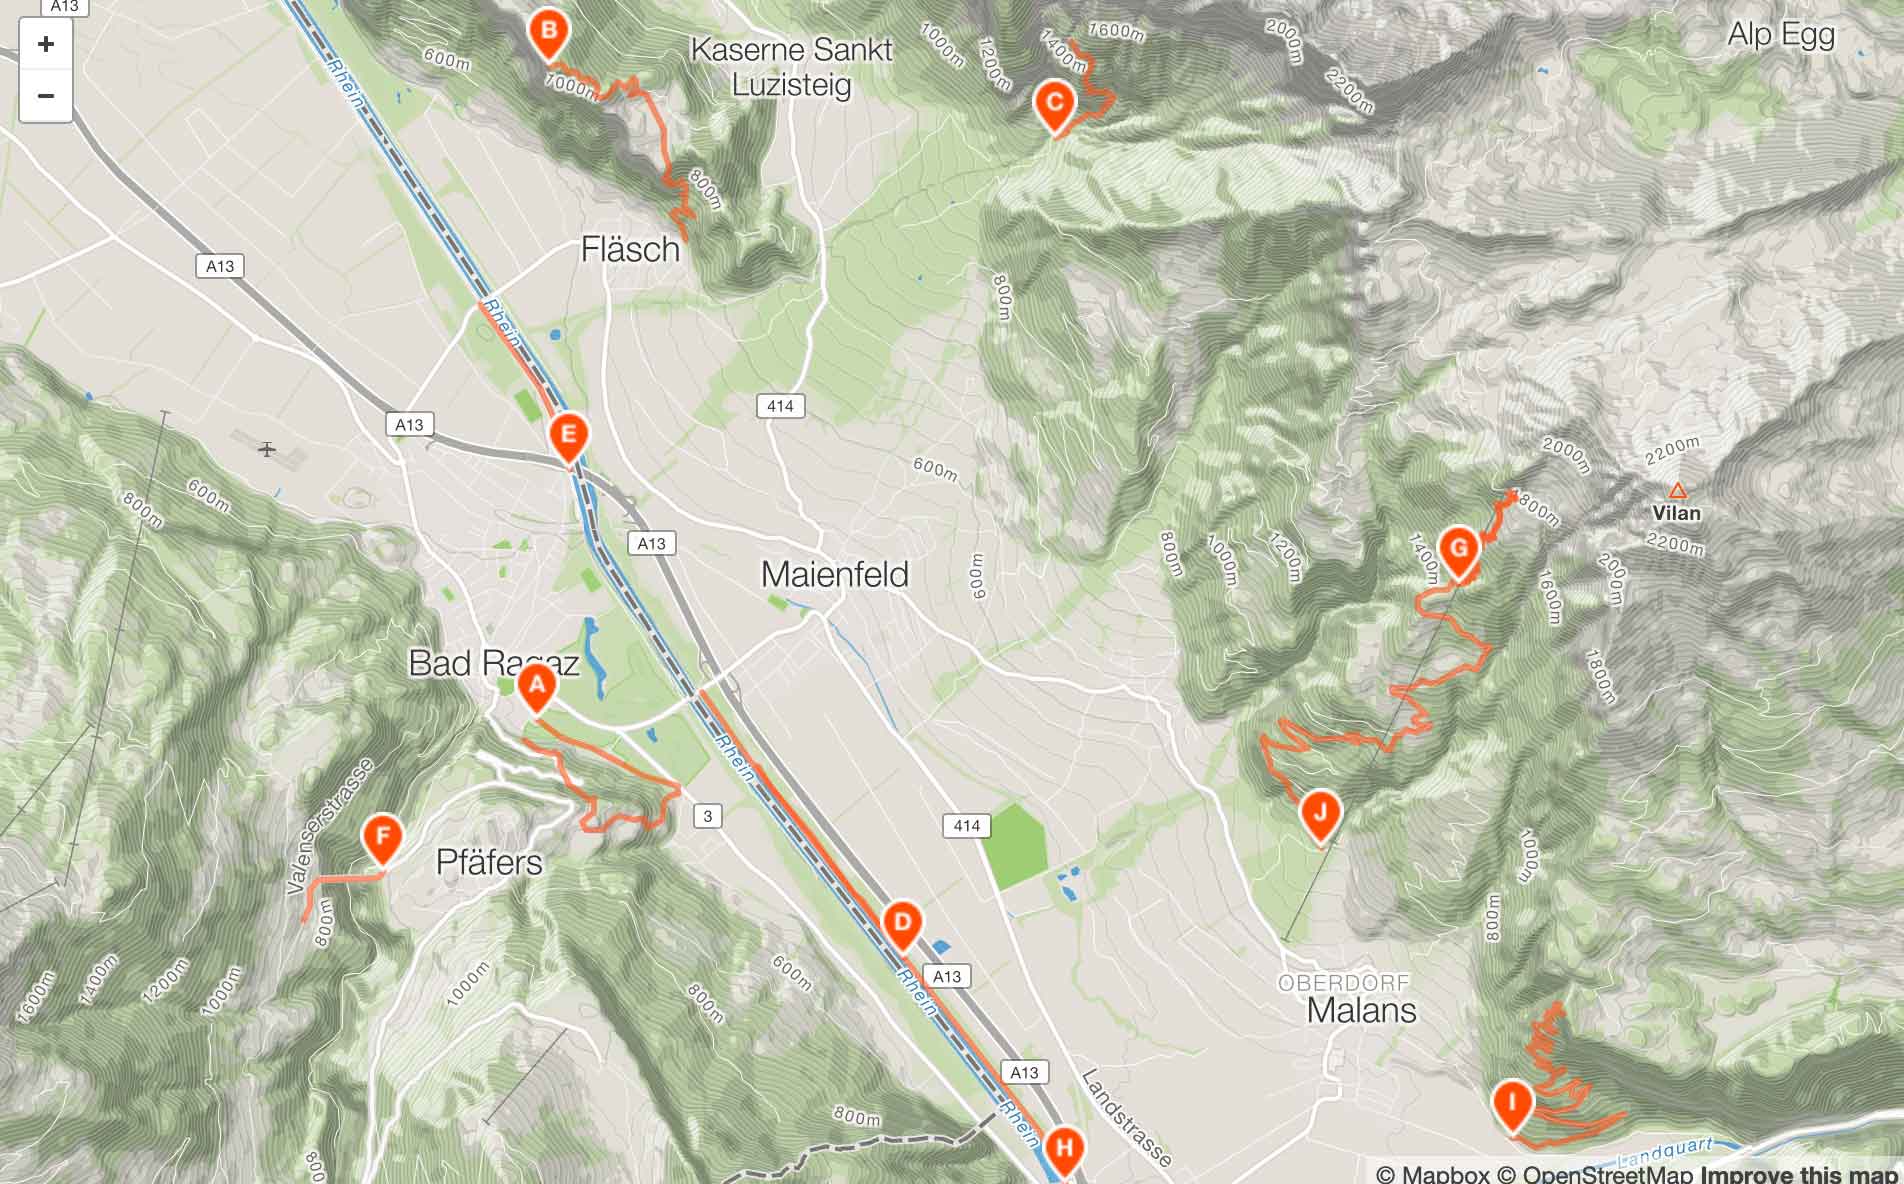The width and height of the screenshot is (1904, 1184).
Task: Open the Mapbox attribution link
Action: click(x=1432, y=1174)
